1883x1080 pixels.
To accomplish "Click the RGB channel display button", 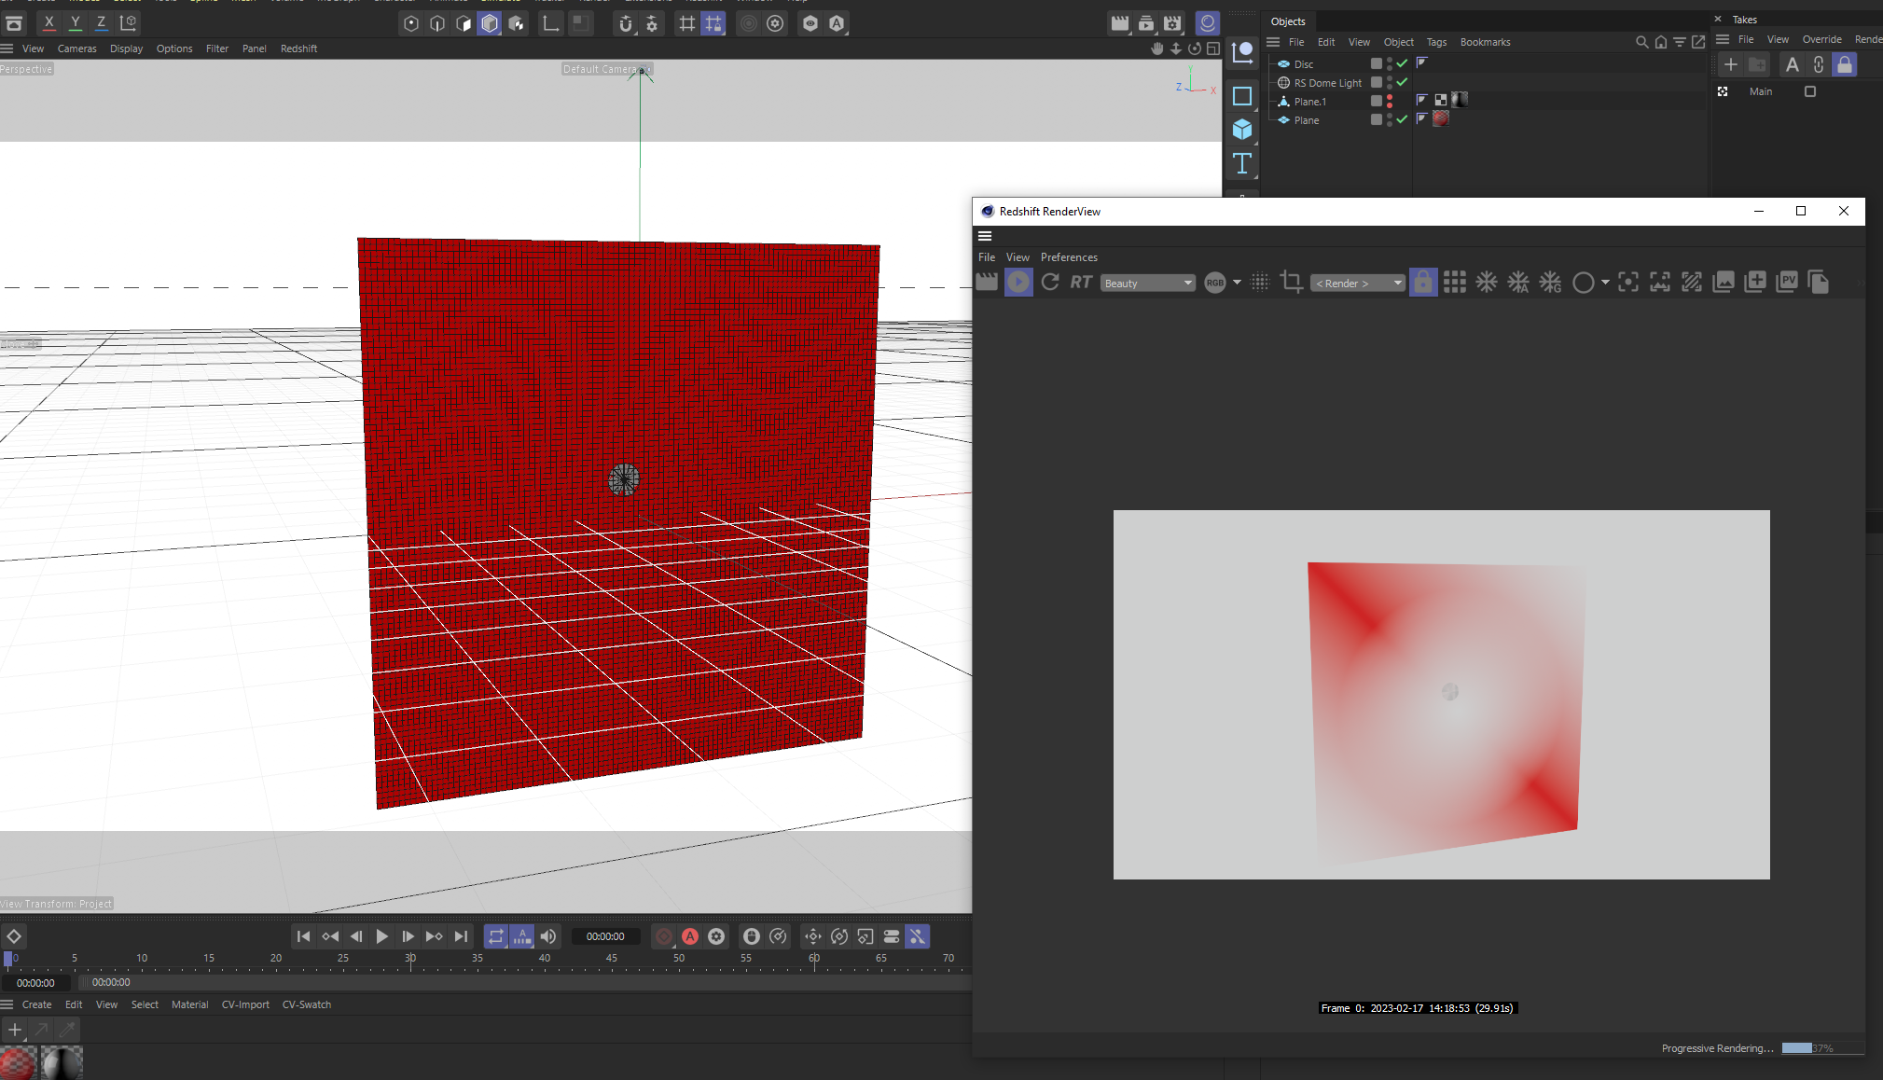I will tap(1215, 283).
